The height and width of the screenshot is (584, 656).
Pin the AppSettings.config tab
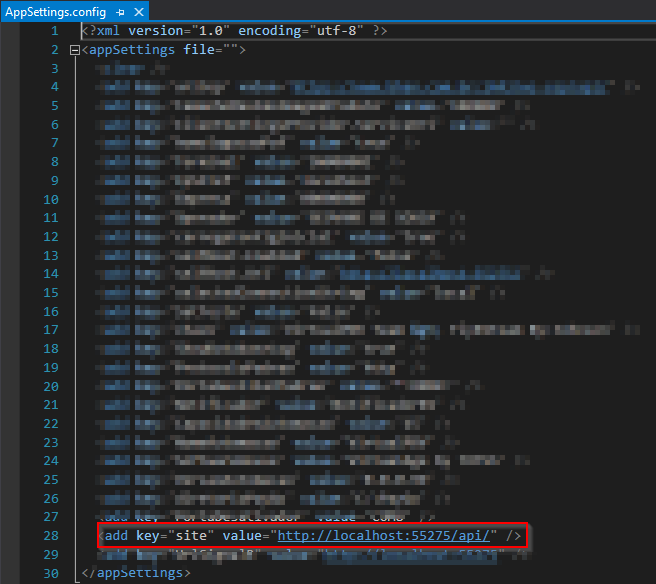tap(120, 13)
